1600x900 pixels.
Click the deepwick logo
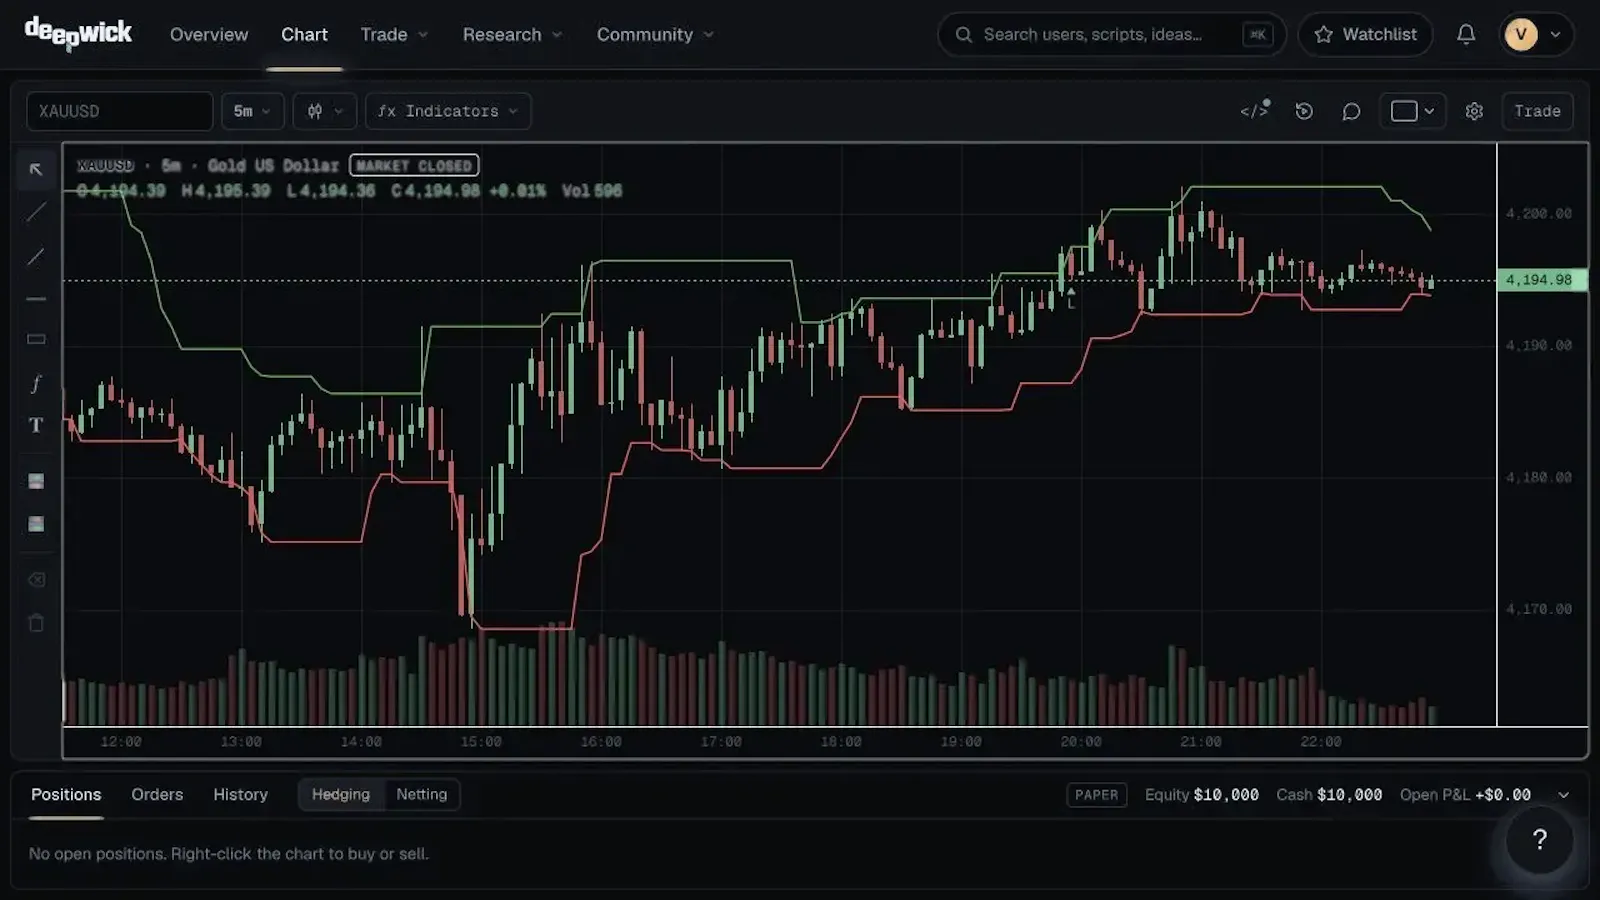[x=78, y=34]
